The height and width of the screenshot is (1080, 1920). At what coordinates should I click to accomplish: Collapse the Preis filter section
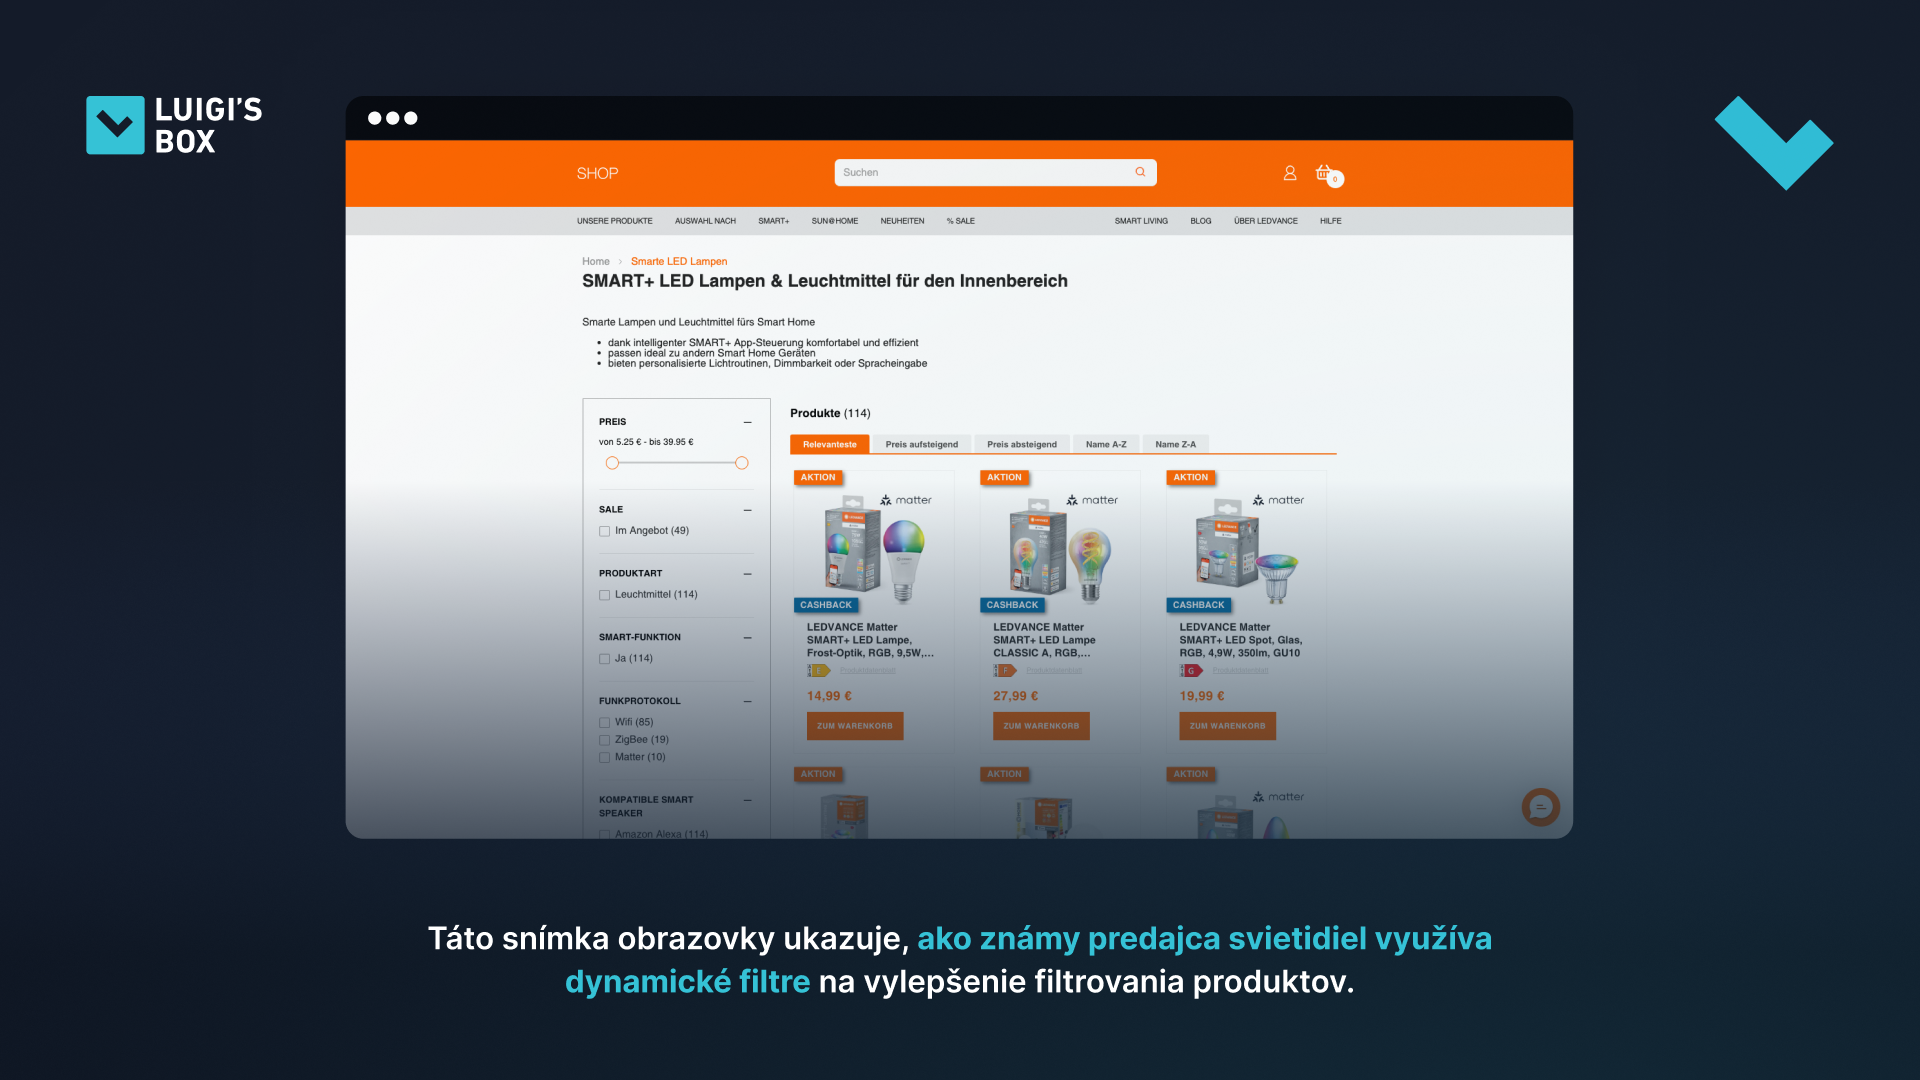pos(747,422)
